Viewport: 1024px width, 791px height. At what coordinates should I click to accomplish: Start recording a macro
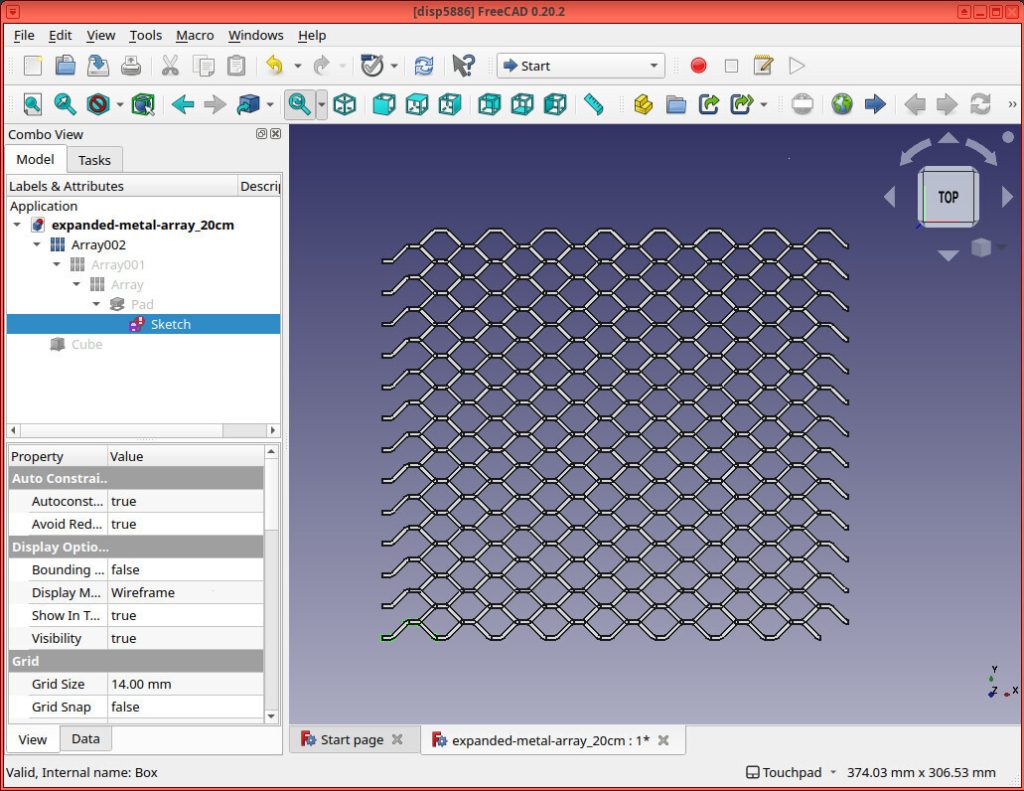tap(698, 65)
